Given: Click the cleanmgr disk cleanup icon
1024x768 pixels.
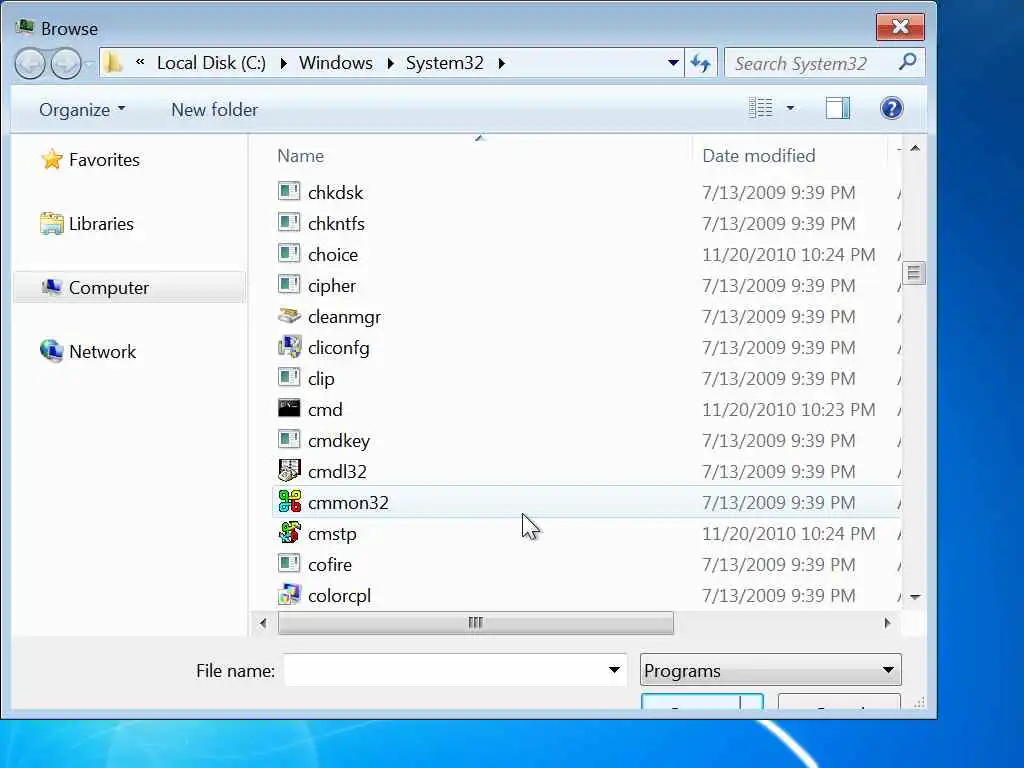Looking at the screenshot, I should 289,315.
